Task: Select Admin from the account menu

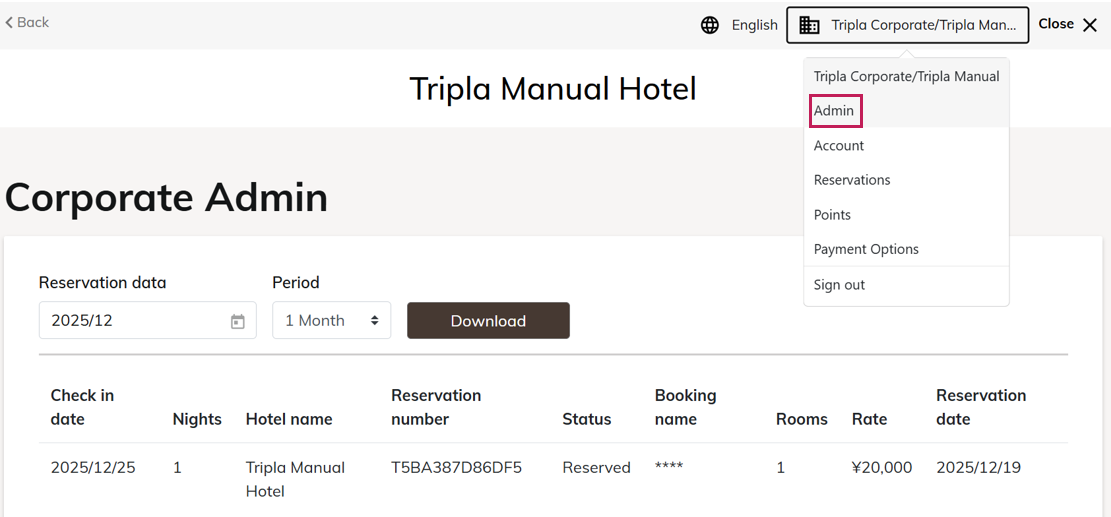Action: [834, 111]
